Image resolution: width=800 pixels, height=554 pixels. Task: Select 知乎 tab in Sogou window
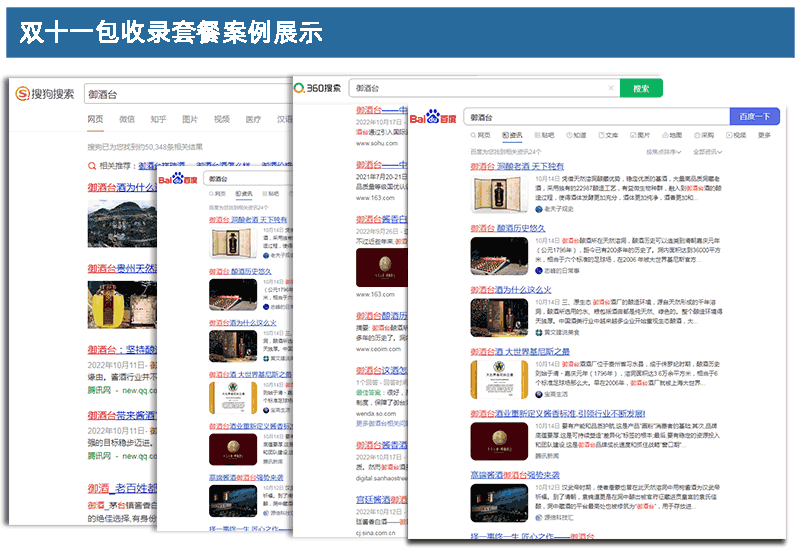158,119
